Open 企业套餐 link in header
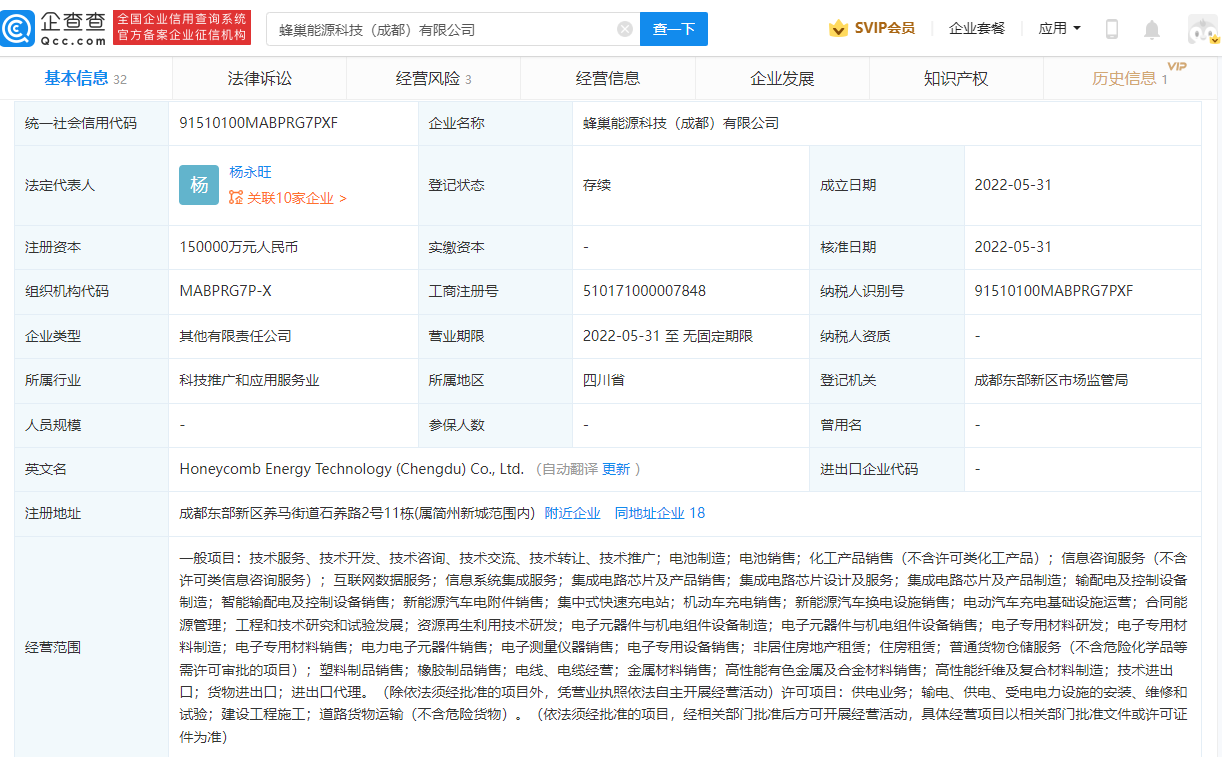1222x757 pixels. tap(977, 28)
